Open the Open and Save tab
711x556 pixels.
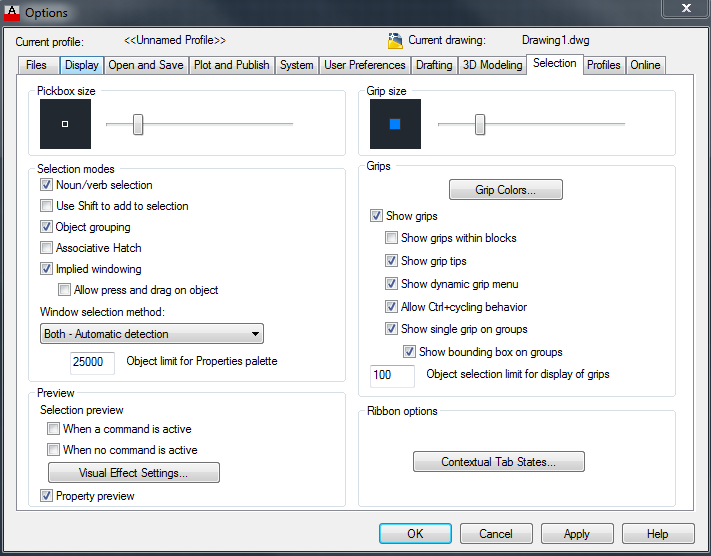tap(146, 65)
